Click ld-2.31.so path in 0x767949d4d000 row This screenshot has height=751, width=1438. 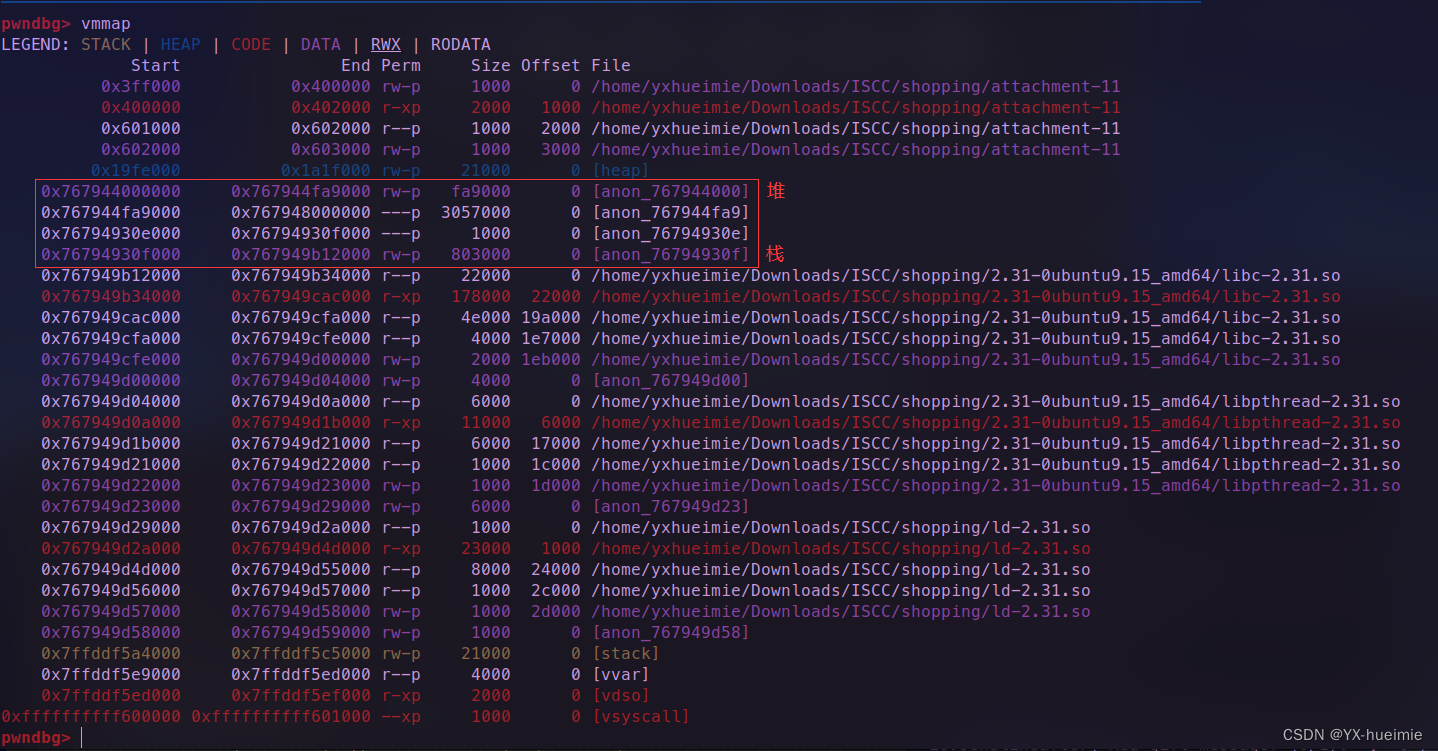tap(841, 569)
